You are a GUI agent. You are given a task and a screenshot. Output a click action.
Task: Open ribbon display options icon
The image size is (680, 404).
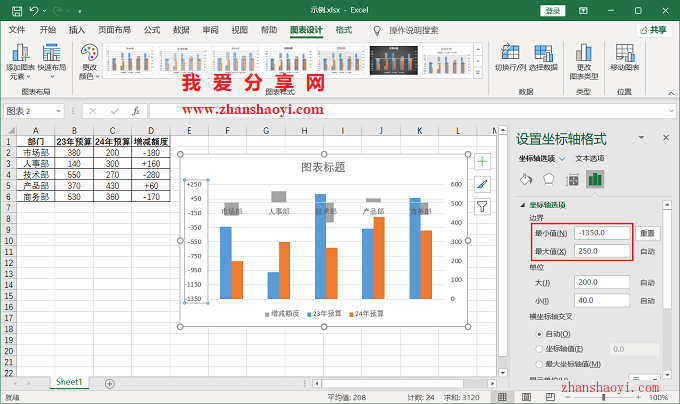[x=583, y=10]
